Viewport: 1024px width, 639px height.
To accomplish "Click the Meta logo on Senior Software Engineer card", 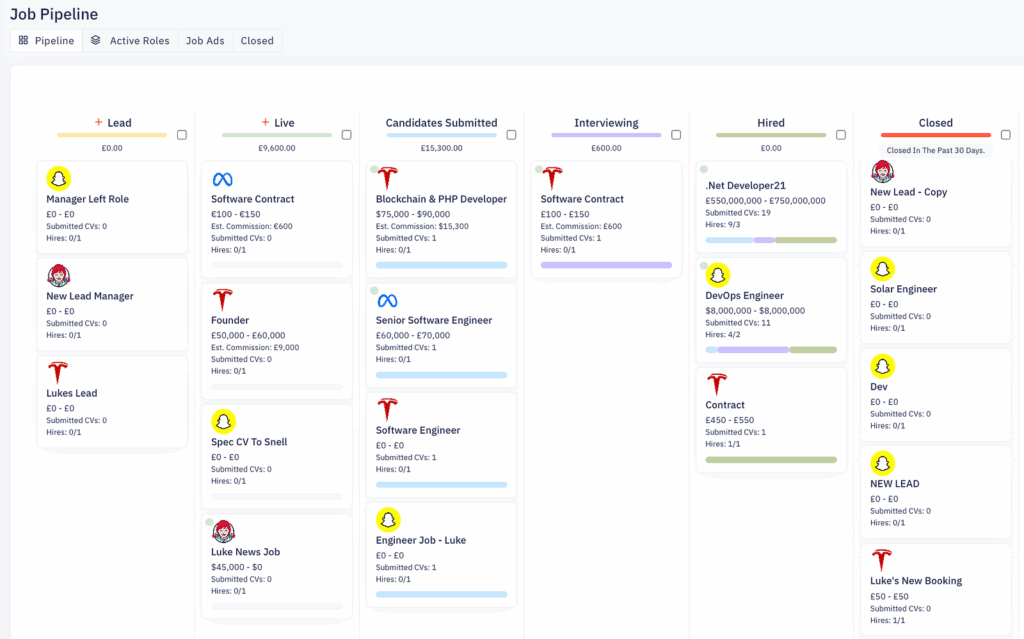I will click(x=387, y=300).
